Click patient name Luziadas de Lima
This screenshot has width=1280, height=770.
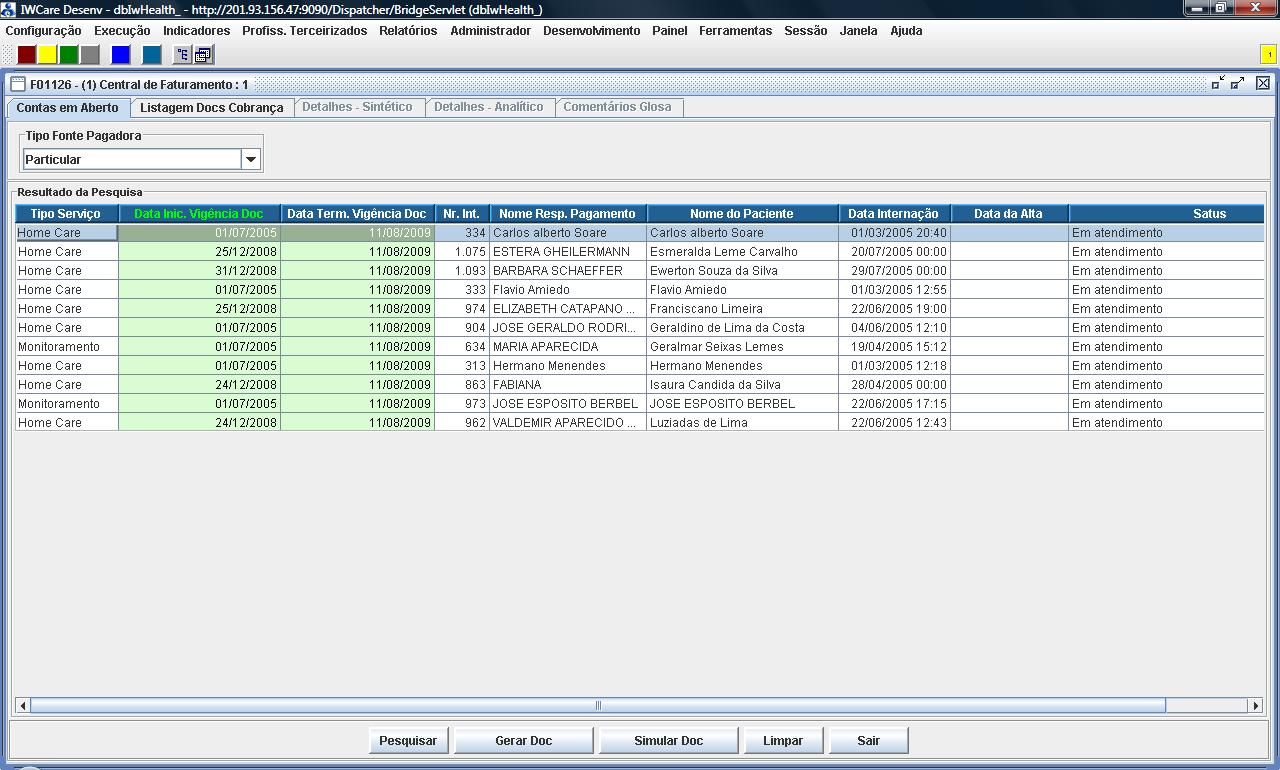coord(698,423)
